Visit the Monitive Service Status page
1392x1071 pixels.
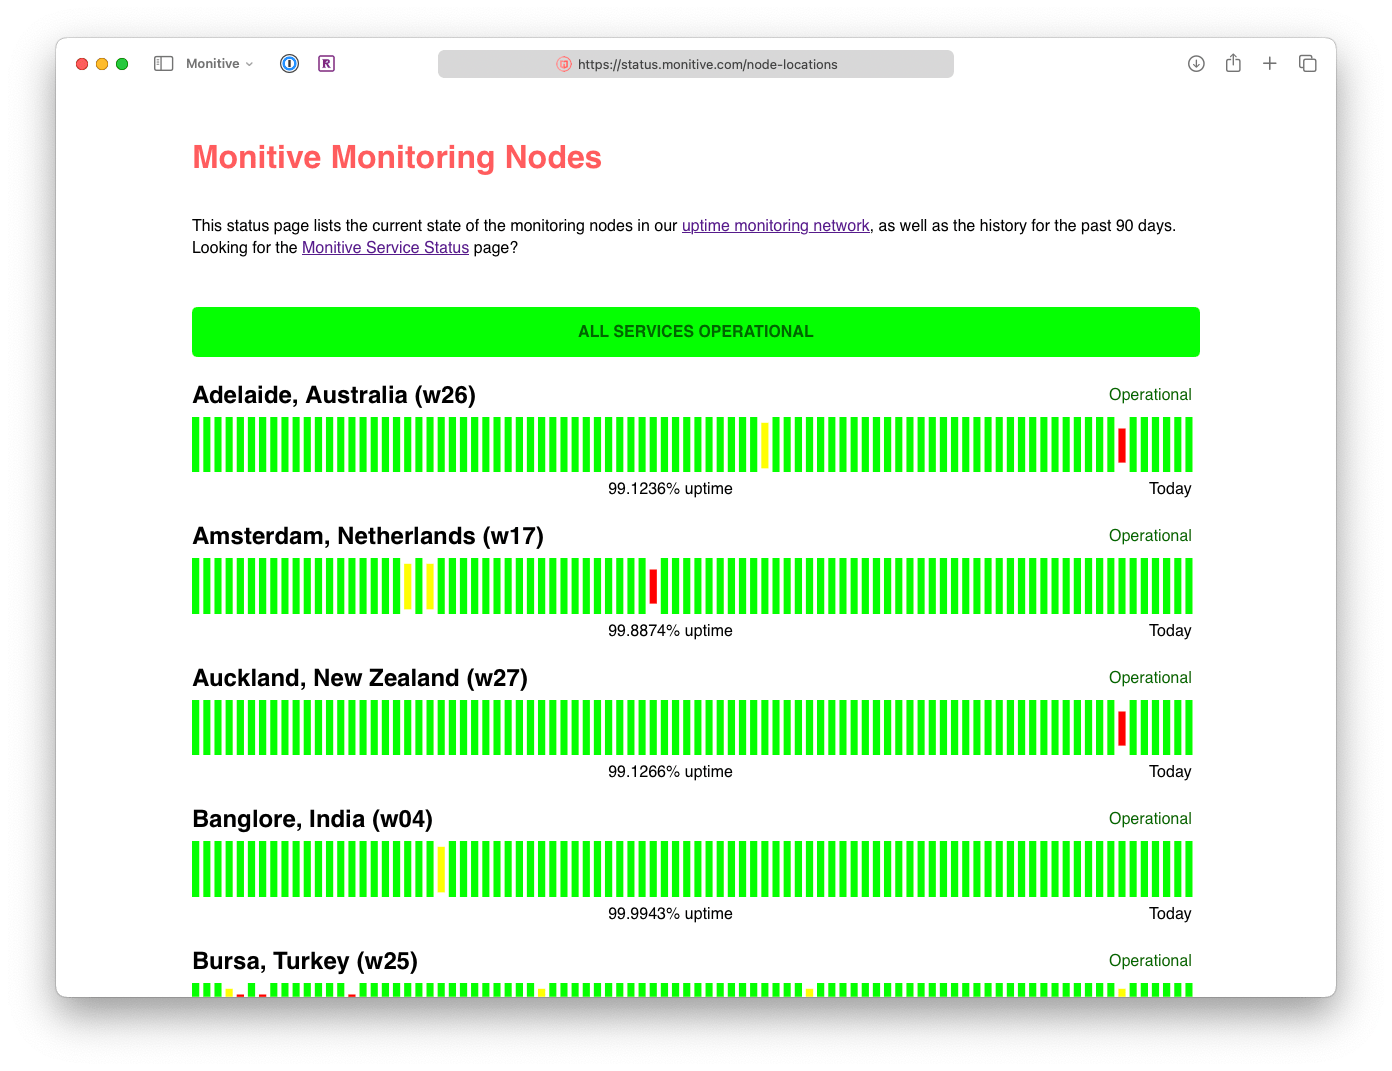click(385, 247)
